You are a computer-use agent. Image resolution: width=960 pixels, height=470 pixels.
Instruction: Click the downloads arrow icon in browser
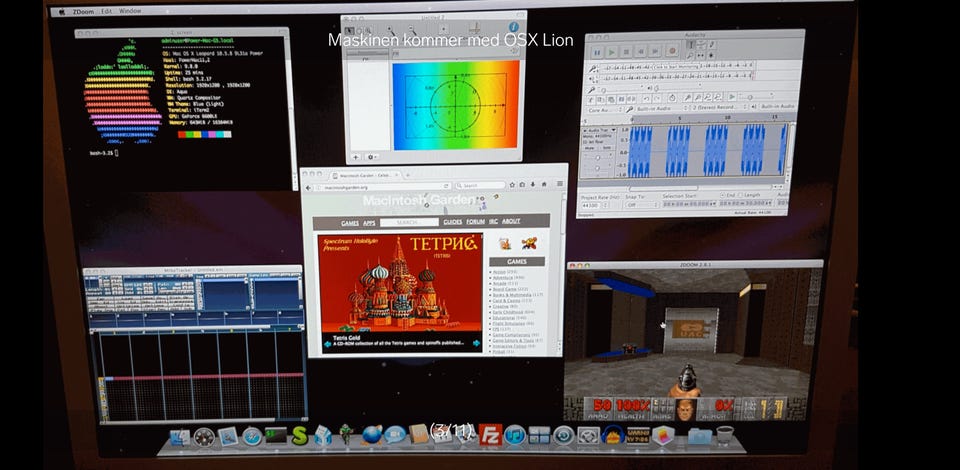tap(533, 185)
